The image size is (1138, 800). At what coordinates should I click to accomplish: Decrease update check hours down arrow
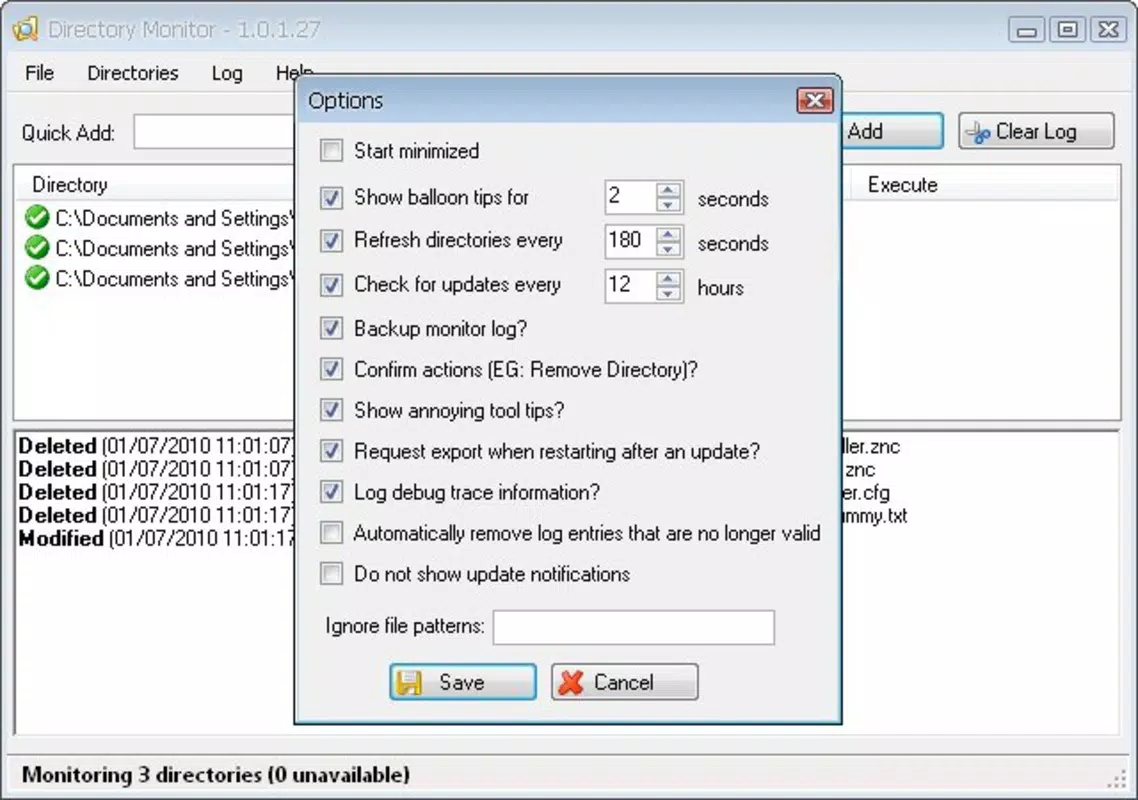click(668, 293)
